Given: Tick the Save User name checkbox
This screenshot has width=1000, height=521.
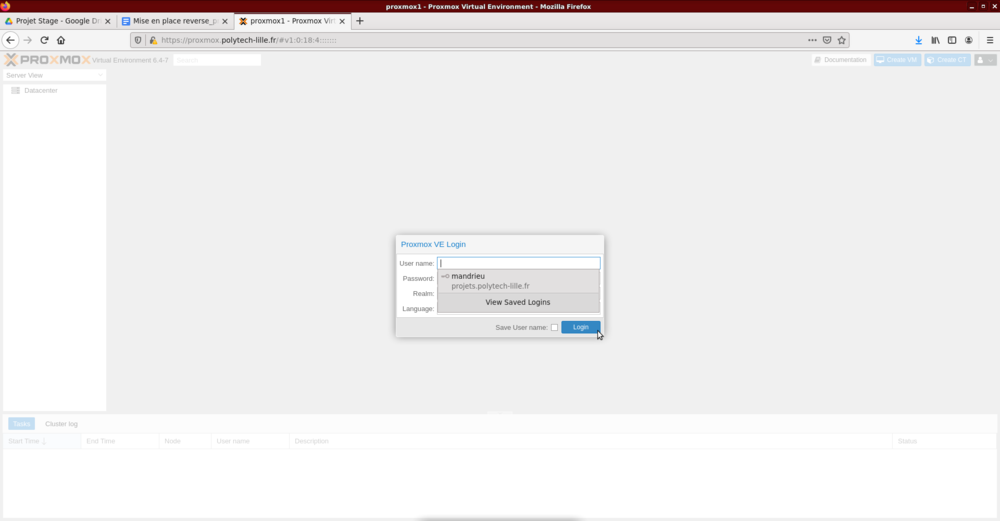Looking at the screenshot, I should [x=554, y=327].
